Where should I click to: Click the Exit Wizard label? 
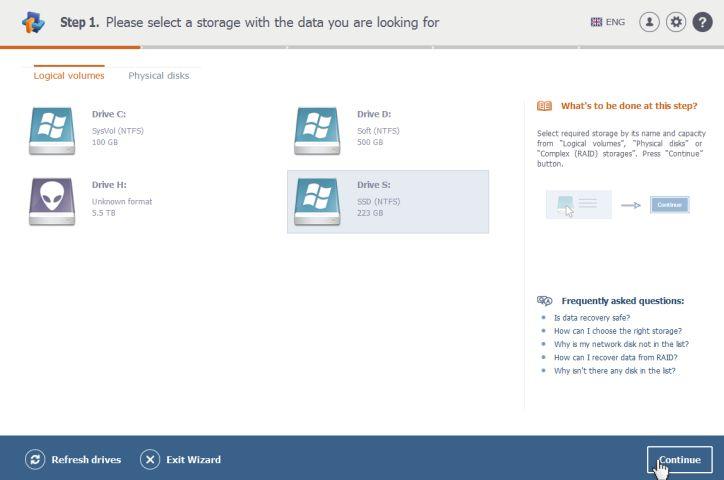[x=193, y=460]
